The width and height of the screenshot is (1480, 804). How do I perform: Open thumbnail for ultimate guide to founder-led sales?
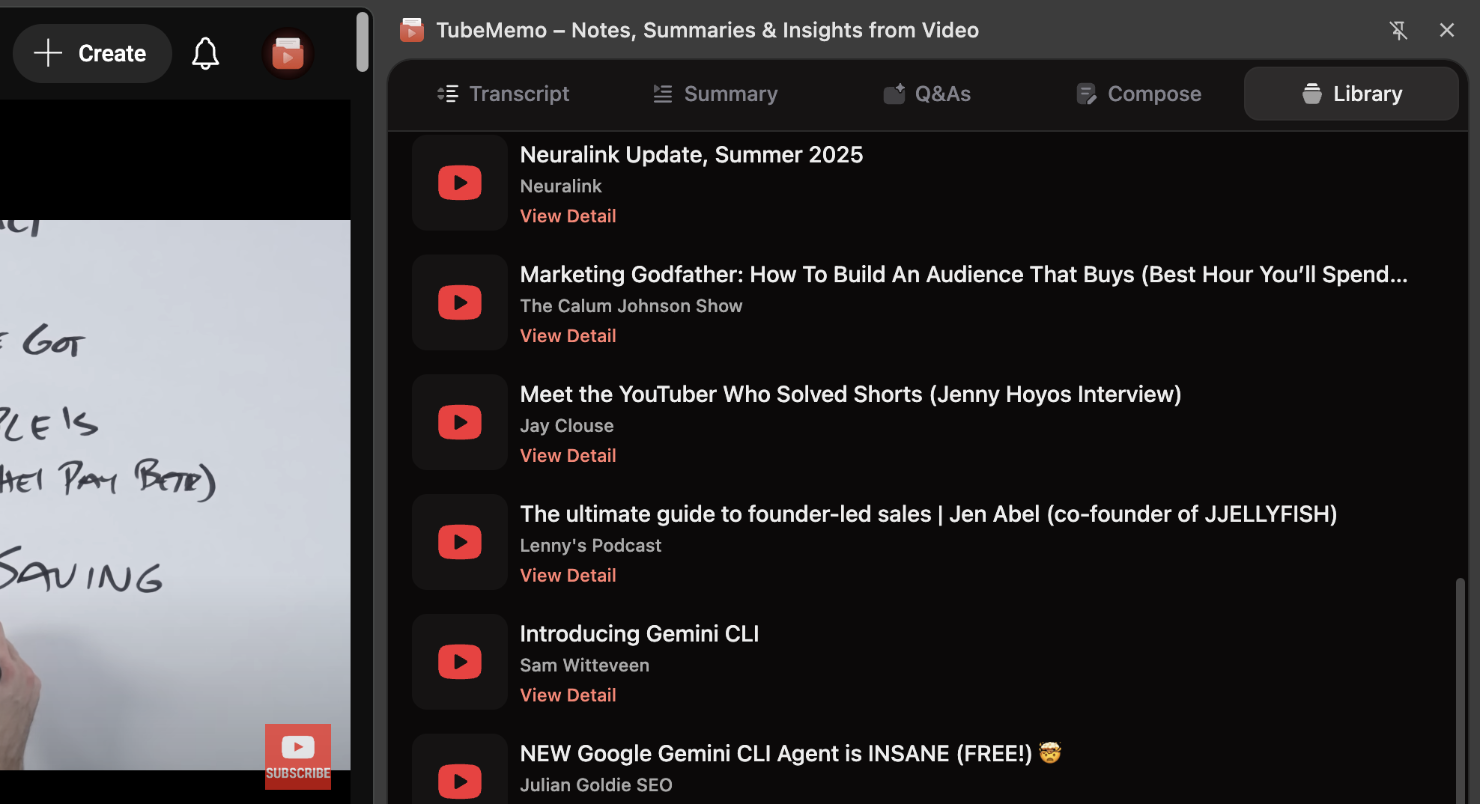(x=460, y=542)
